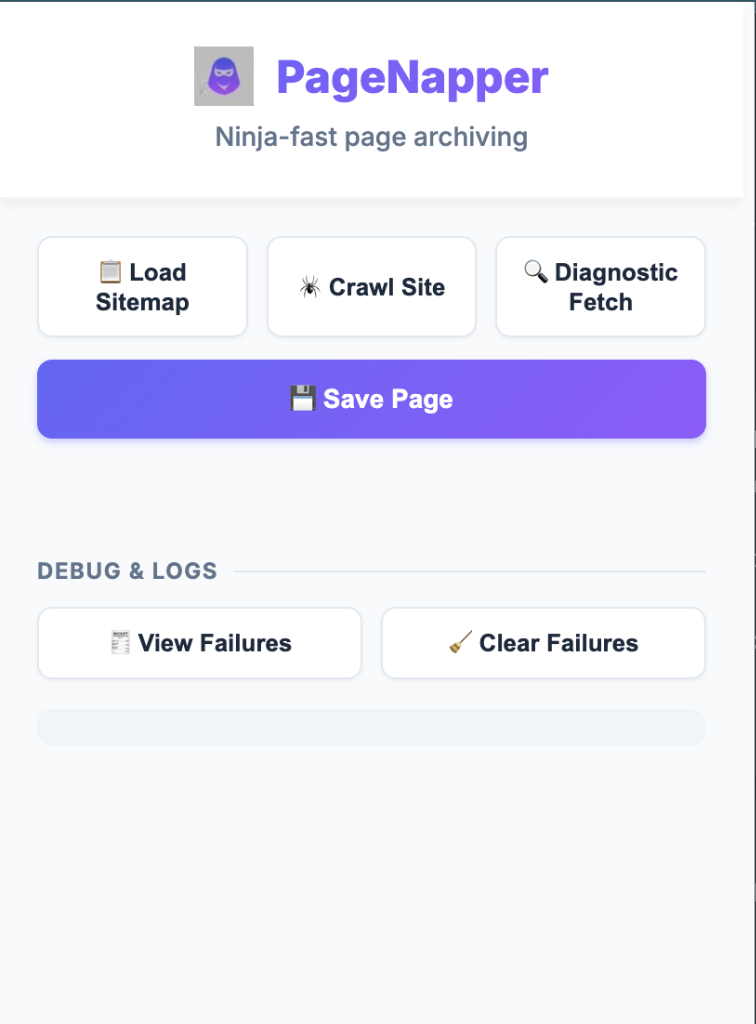Click the DEBUG & LOGS section header
The image size is (756, 1024).
point(128,571)
